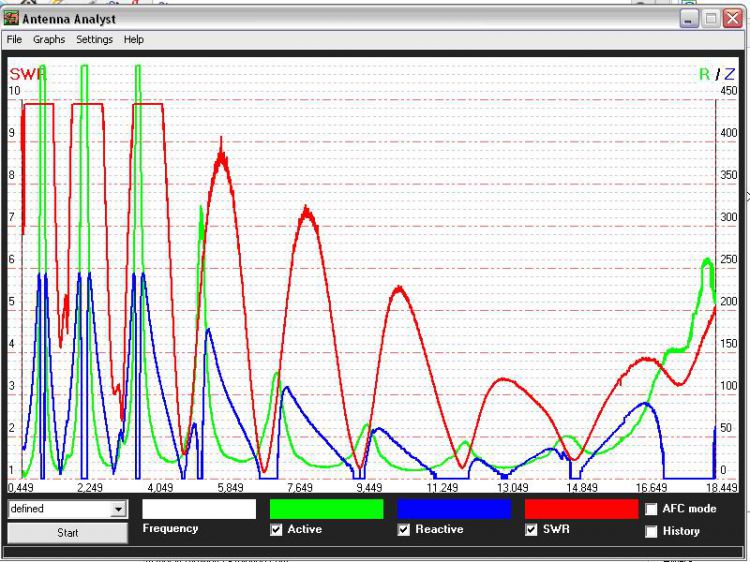The height and width of the screenshot is (562, 750).
Task: Click the maximize window button
Action: coord(711,19)
